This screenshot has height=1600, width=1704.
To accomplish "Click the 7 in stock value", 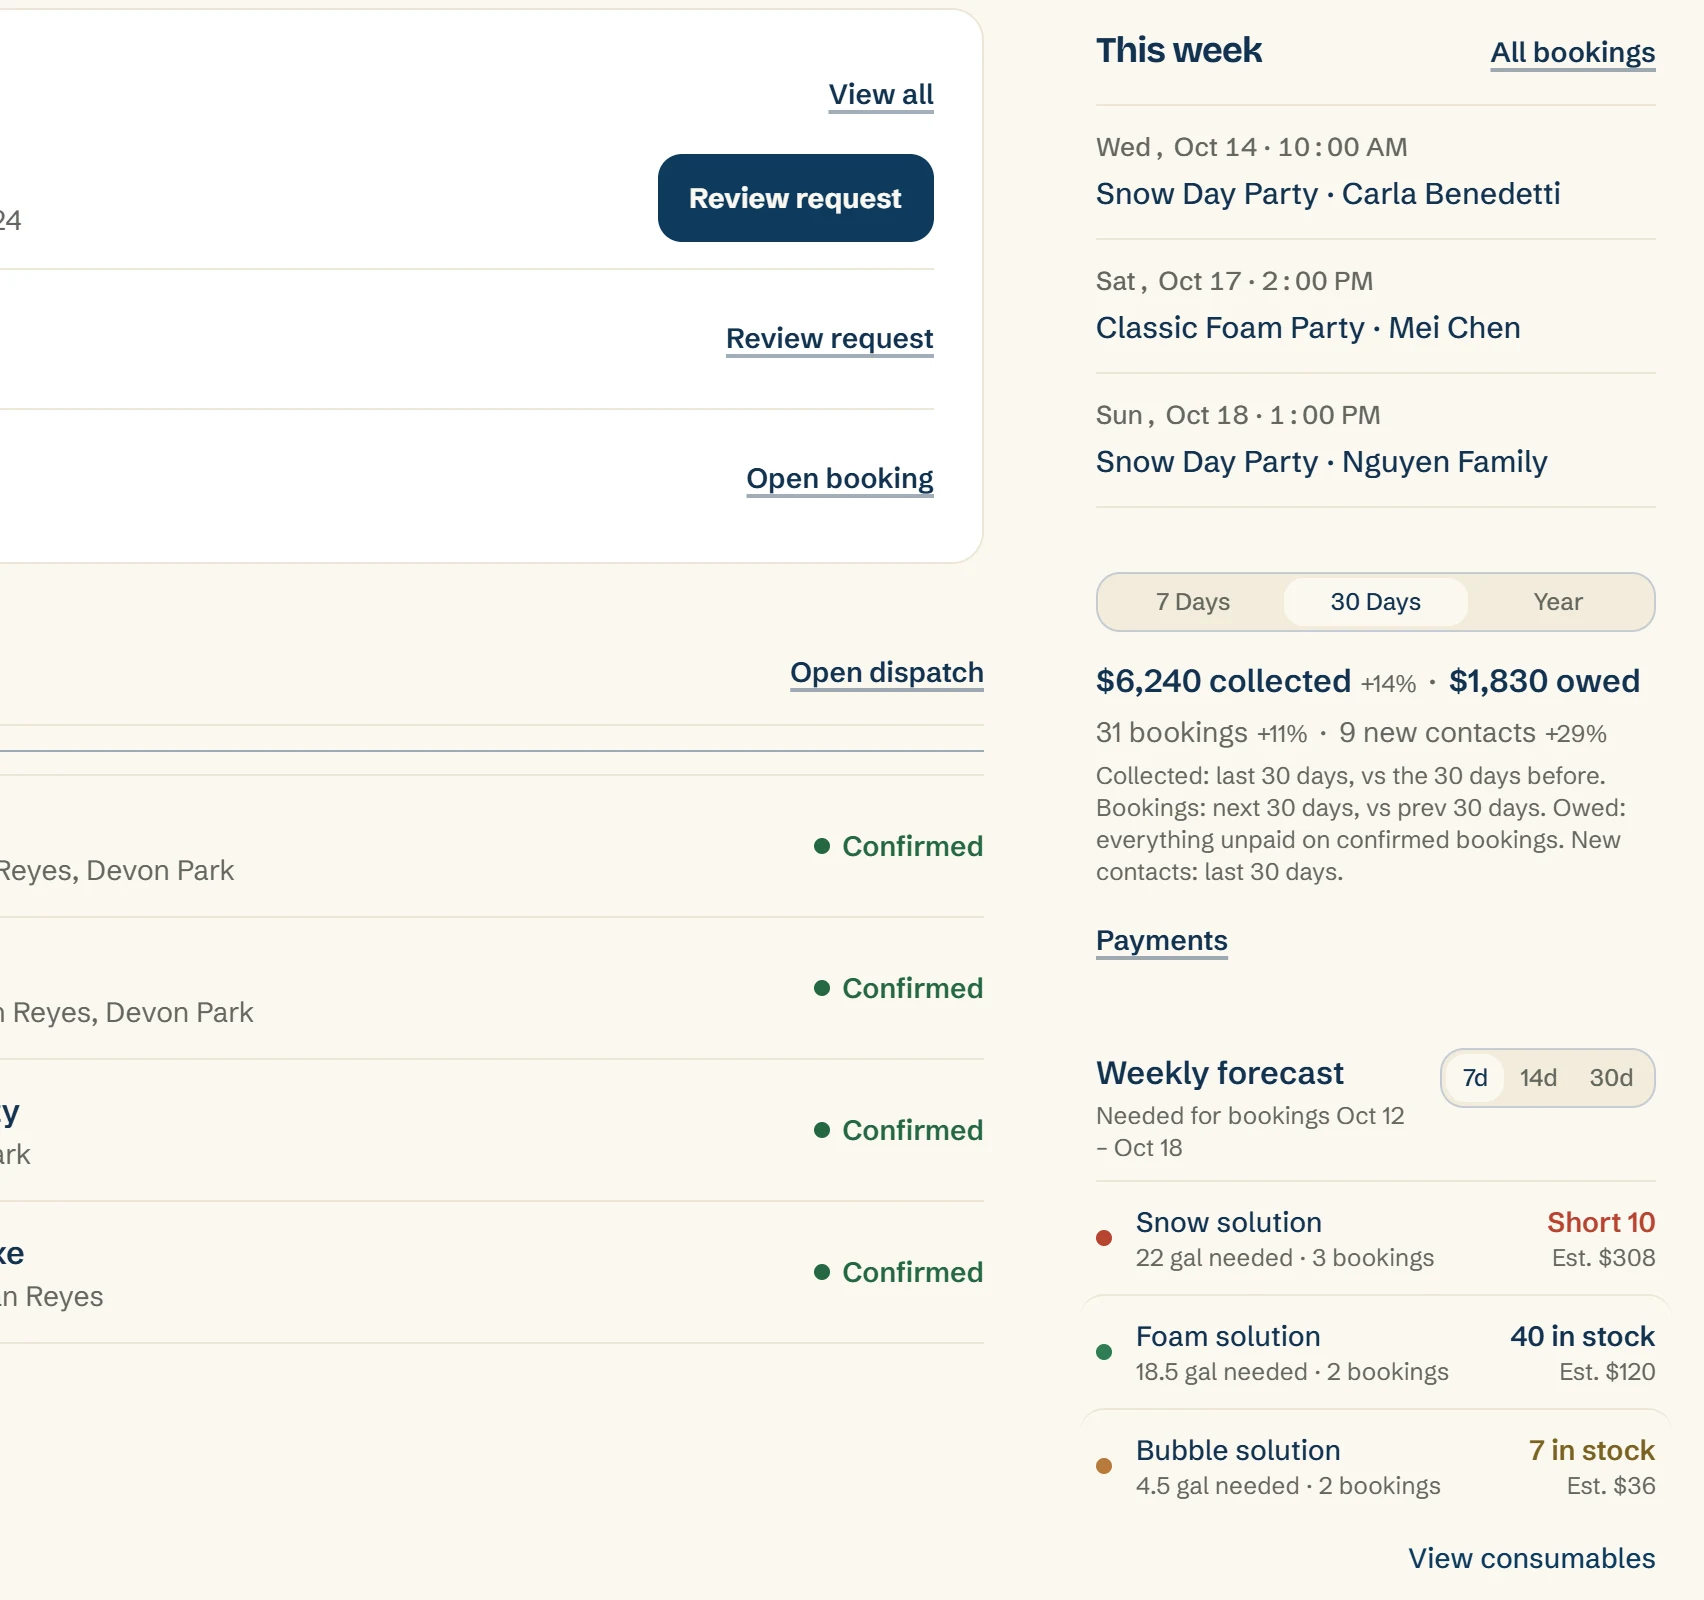I will click(x=1591, y=1451).
